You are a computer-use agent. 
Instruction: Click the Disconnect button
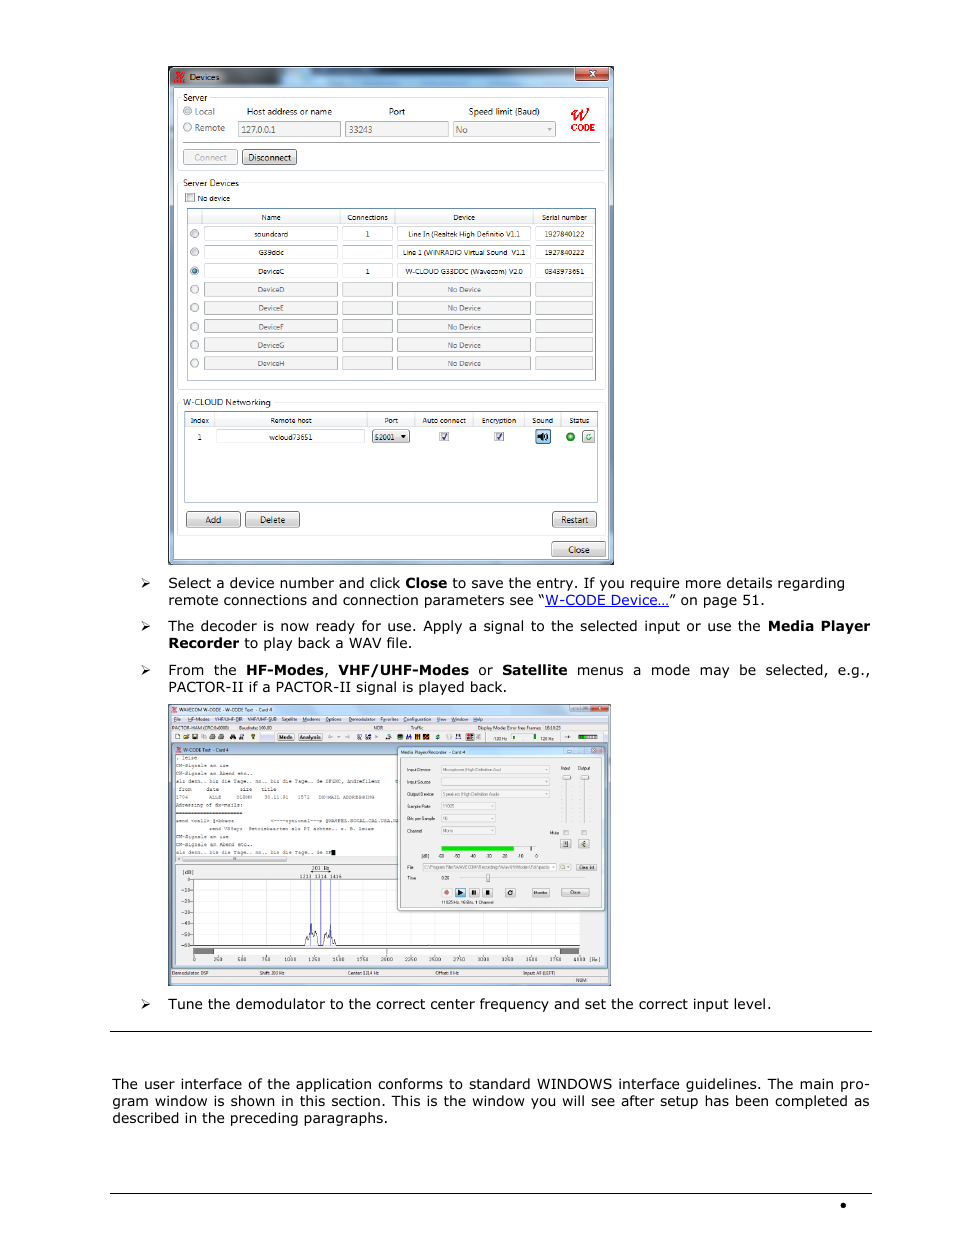tap(270, 157)
